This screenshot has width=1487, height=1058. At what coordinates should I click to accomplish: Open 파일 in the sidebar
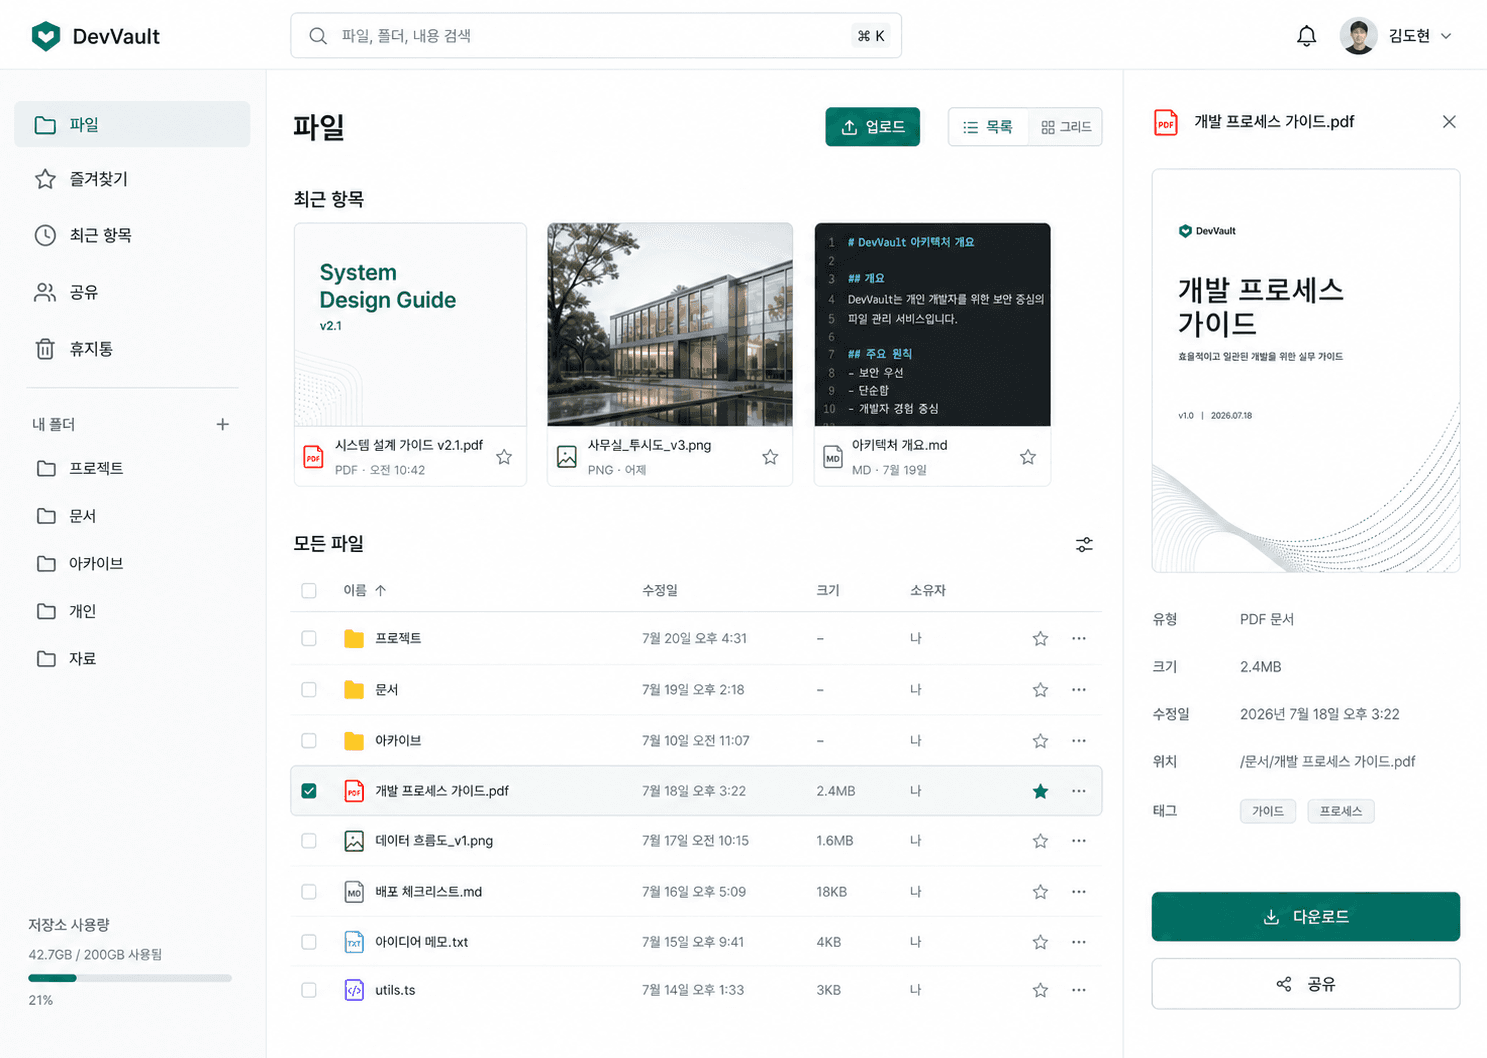coord(132,125)
